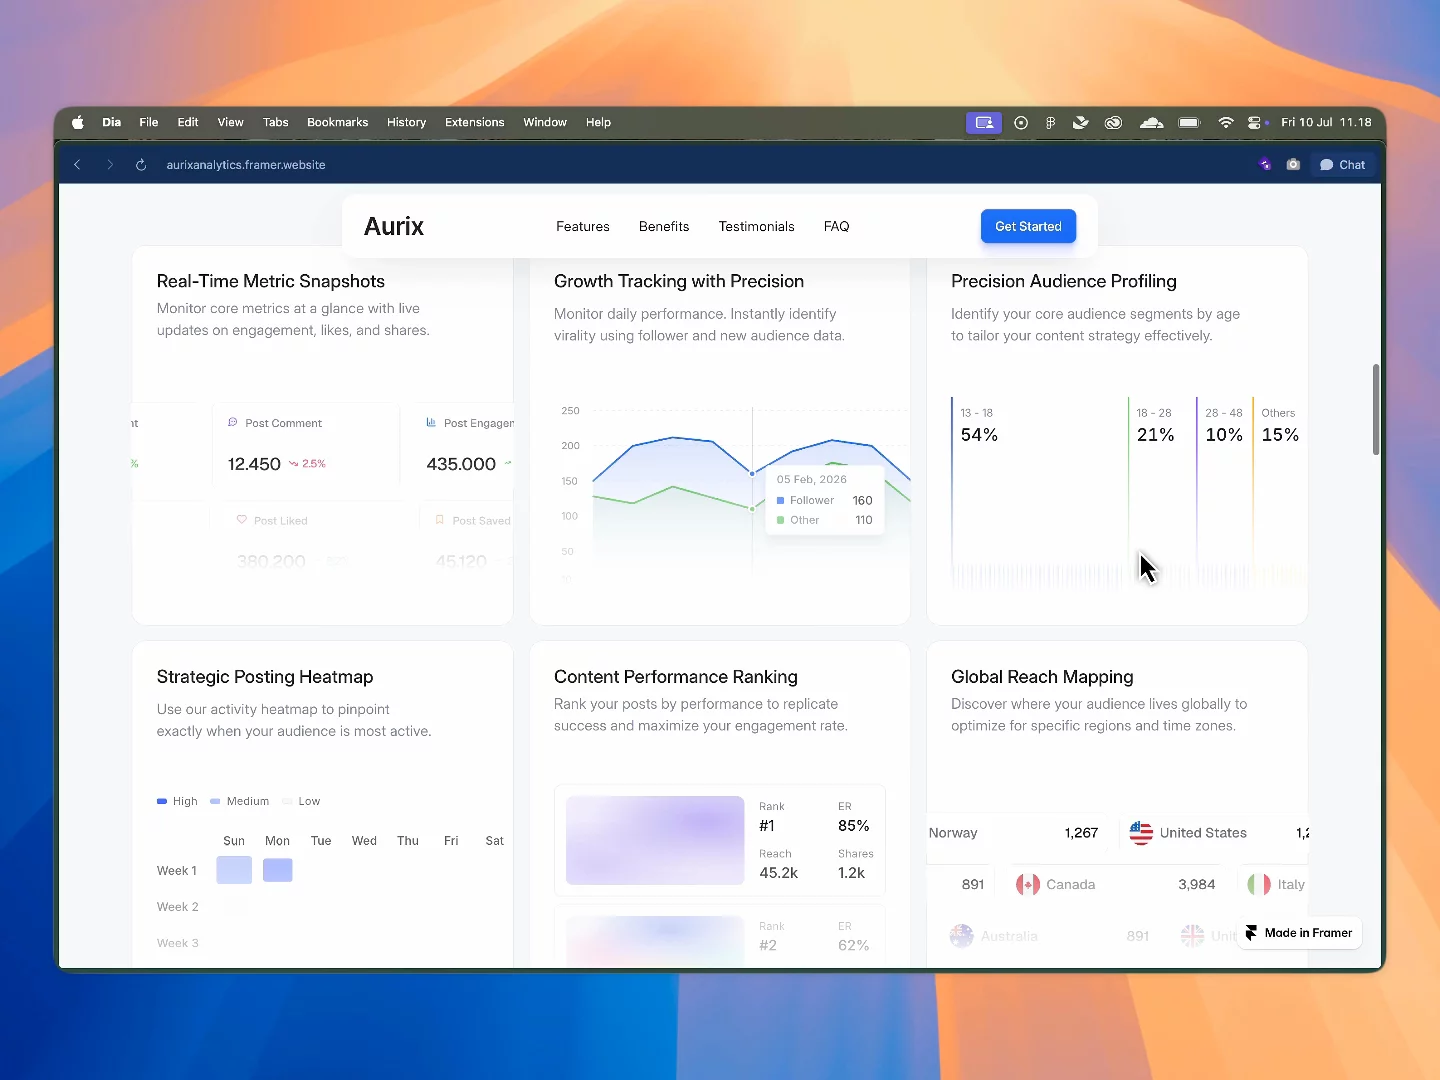Click the Made in Framer badge

click(1299, 933)
